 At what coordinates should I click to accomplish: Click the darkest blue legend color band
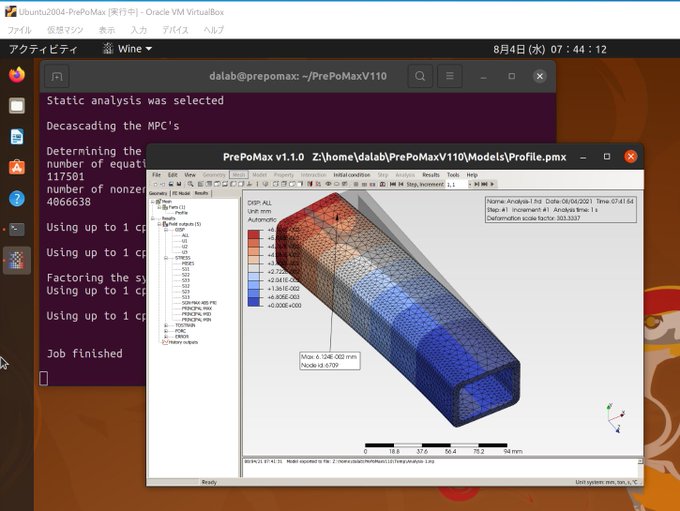pos(254,302)
